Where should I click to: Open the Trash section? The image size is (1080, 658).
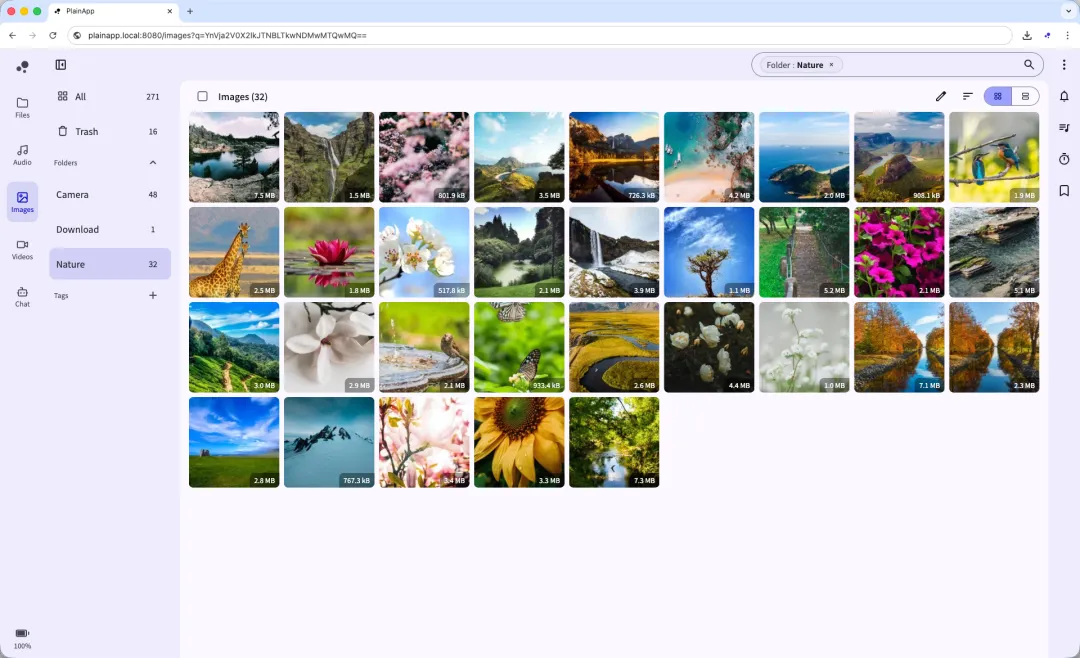tap(86, 131)
